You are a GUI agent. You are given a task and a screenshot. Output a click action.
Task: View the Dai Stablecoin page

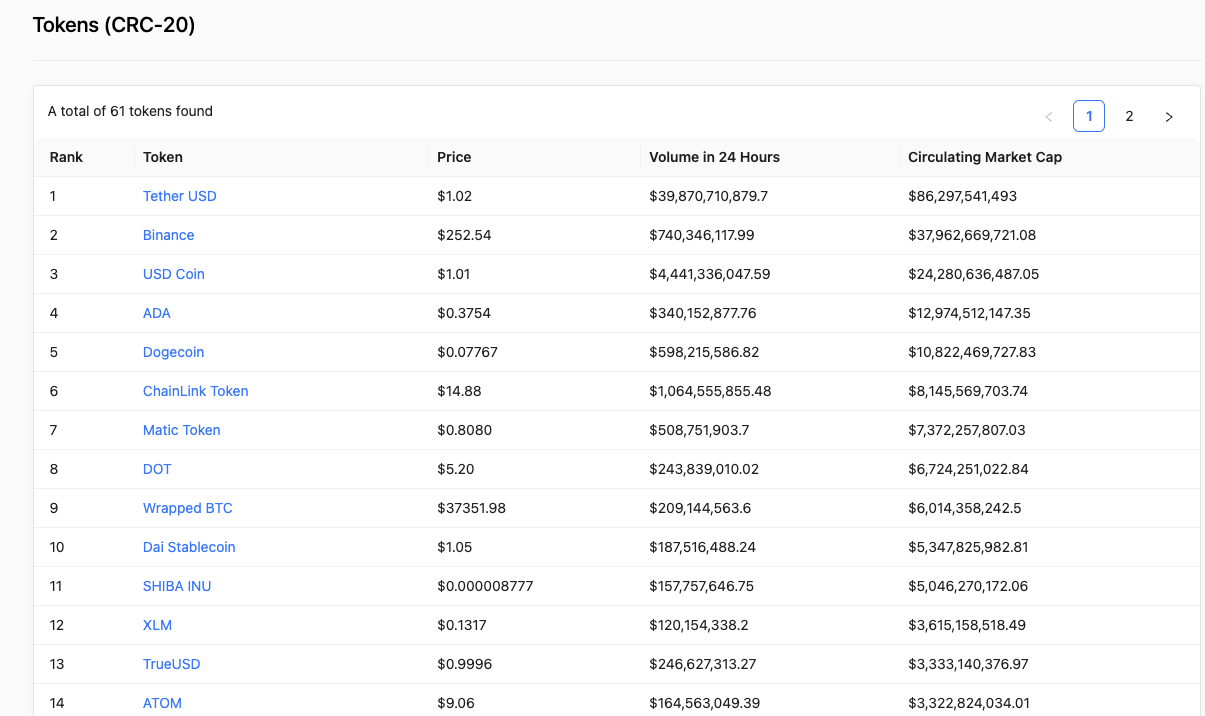pos(188,547)
